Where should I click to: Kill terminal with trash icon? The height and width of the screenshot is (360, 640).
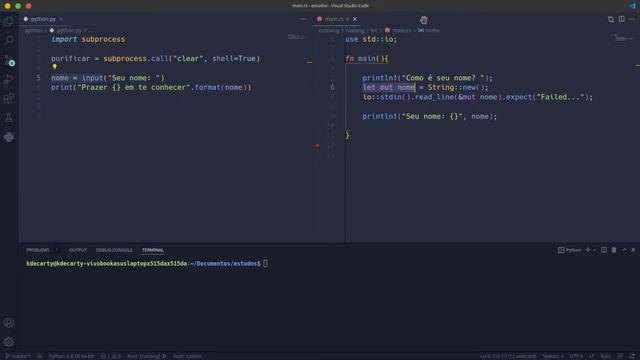(614, 250)
